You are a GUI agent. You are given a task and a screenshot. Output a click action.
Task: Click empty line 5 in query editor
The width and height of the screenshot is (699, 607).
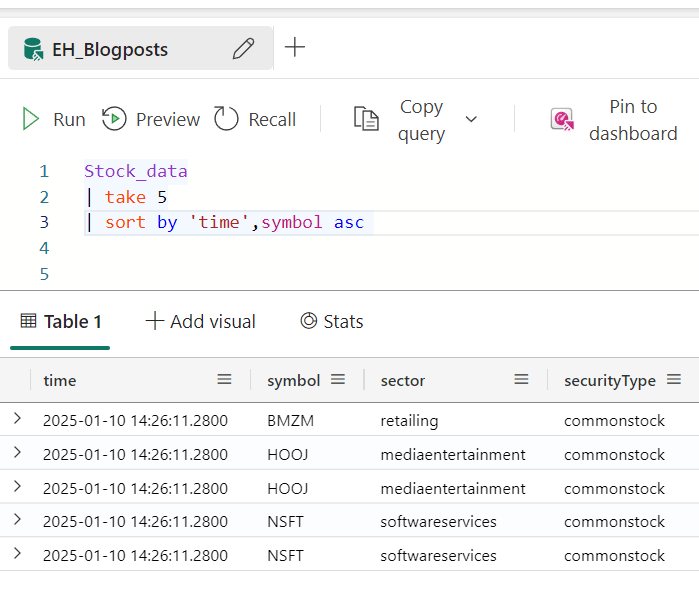[x=300, y=273]
